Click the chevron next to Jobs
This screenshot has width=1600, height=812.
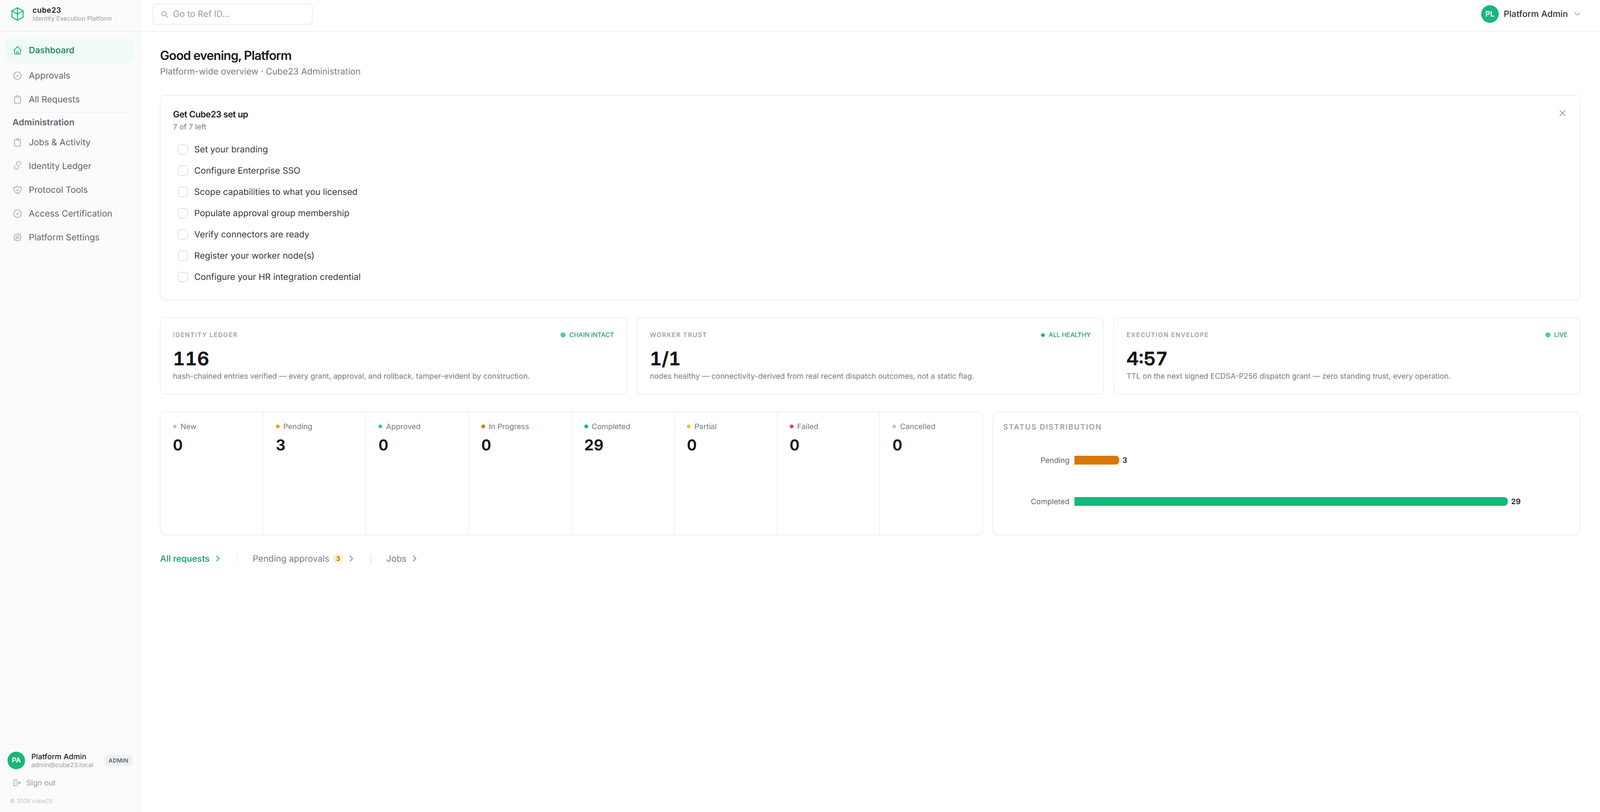tap(415, 559)
